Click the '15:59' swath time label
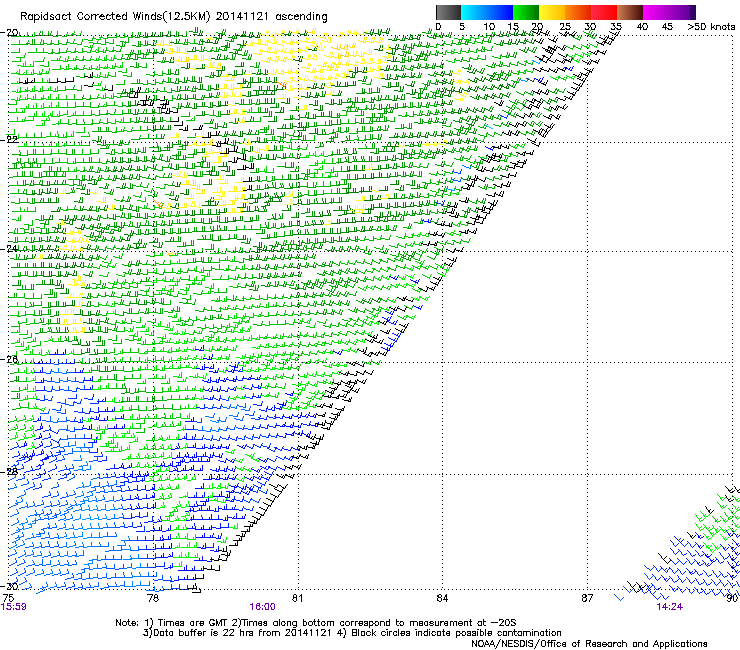The image size is (740, 650). tap(14, 607)
